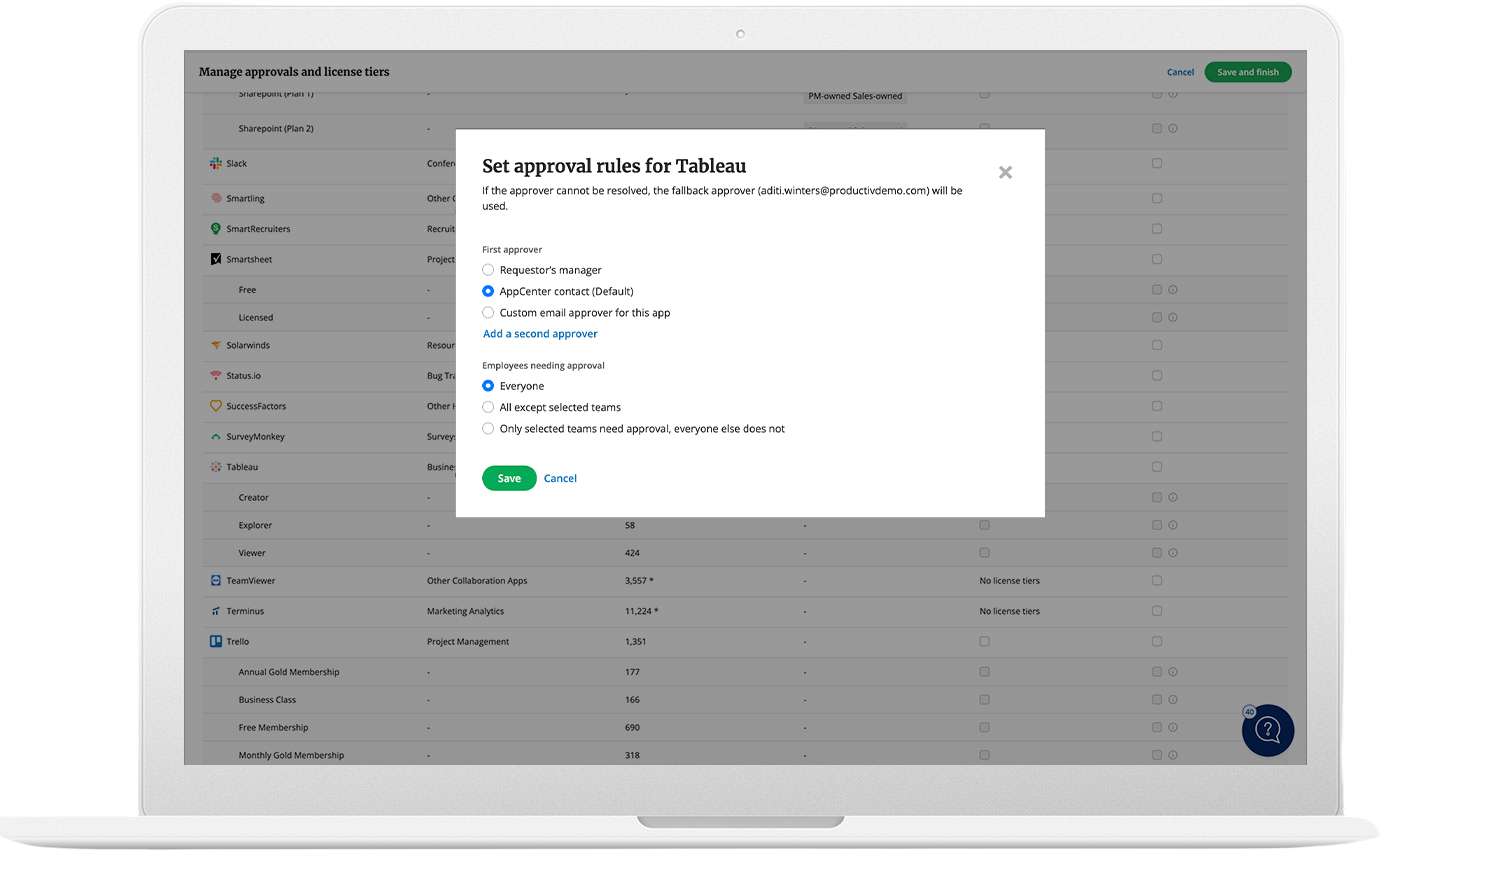Select Requestor's manager as first approver
1500x870 pixels.
click(488, 270)
